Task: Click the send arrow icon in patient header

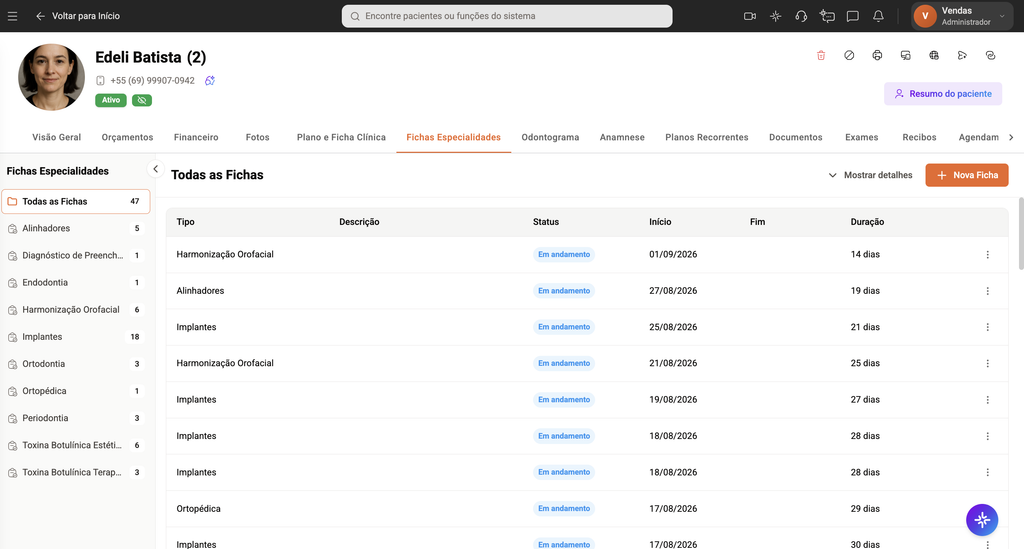Action: (x=962, y=55)
